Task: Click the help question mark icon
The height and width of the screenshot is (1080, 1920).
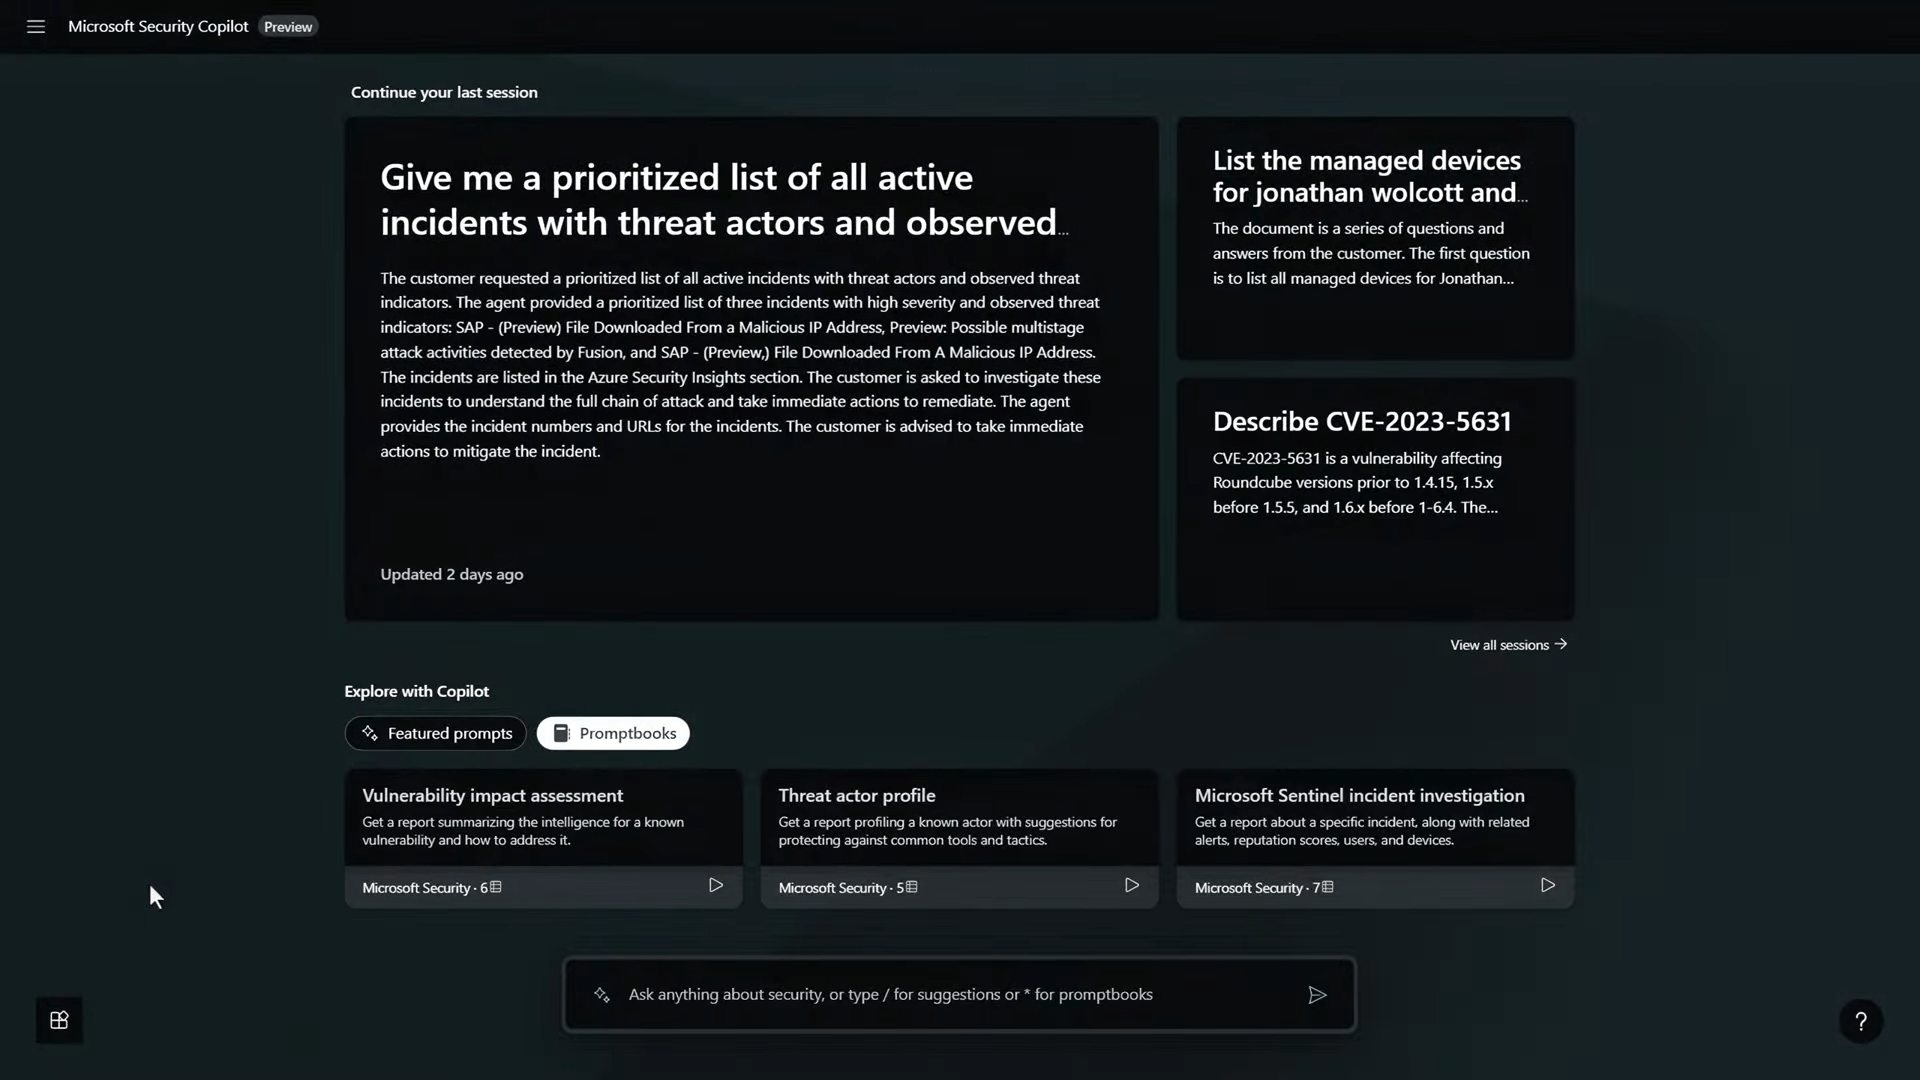Action: pyautogui.click(x=1861, y=1019)
